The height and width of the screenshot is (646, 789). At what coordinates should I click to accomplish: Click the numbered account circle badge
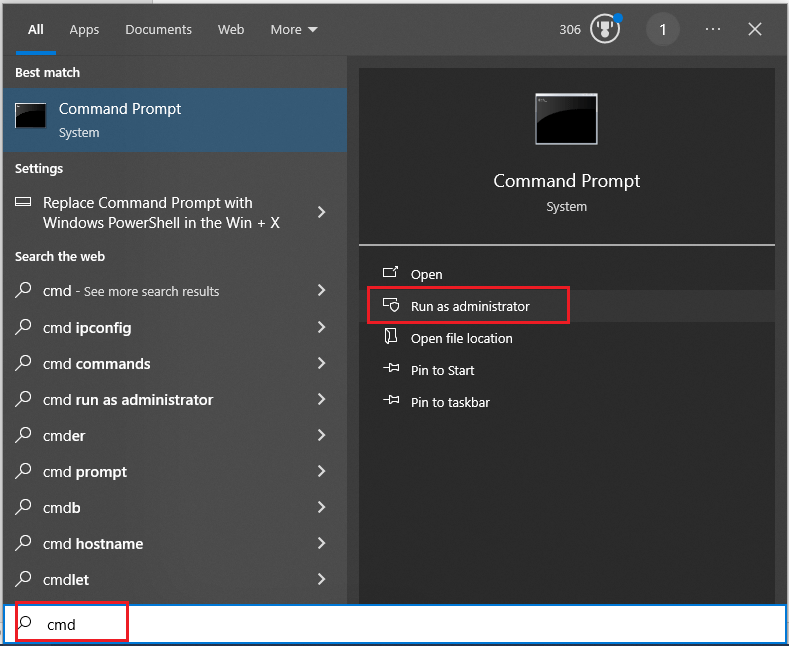tap(662, 30)
